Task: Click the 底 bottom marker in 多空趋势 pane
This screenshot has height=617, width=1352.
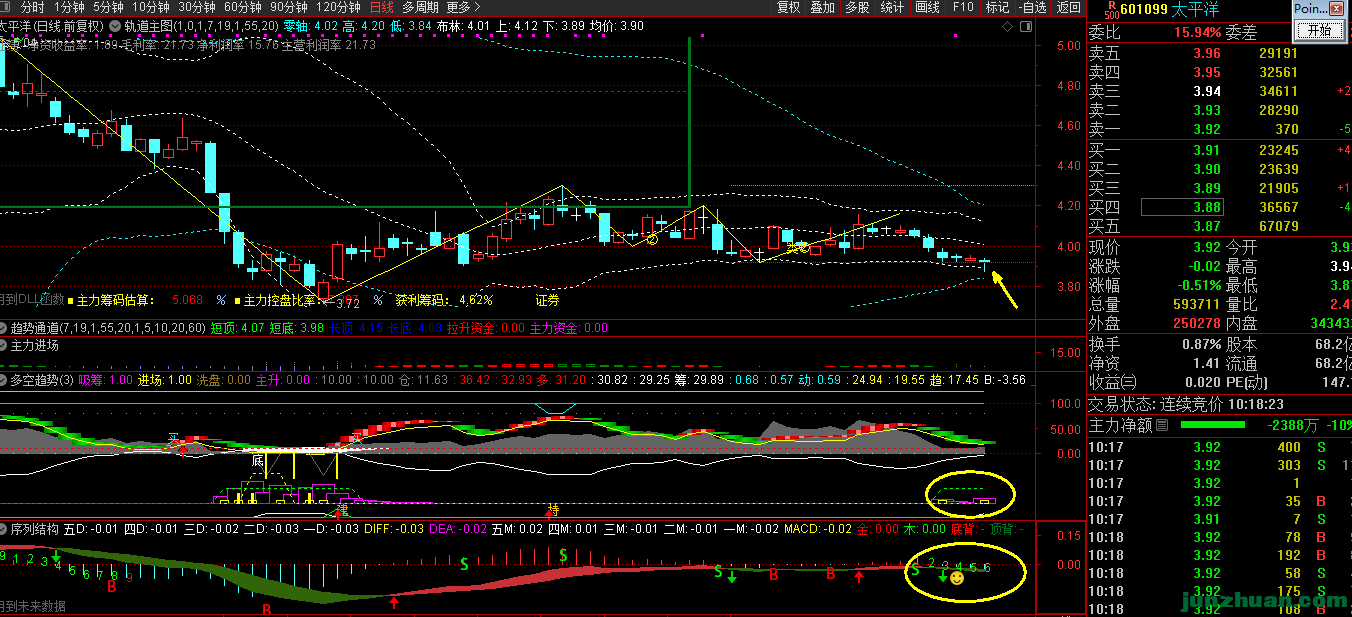Action: coord(257,461)
